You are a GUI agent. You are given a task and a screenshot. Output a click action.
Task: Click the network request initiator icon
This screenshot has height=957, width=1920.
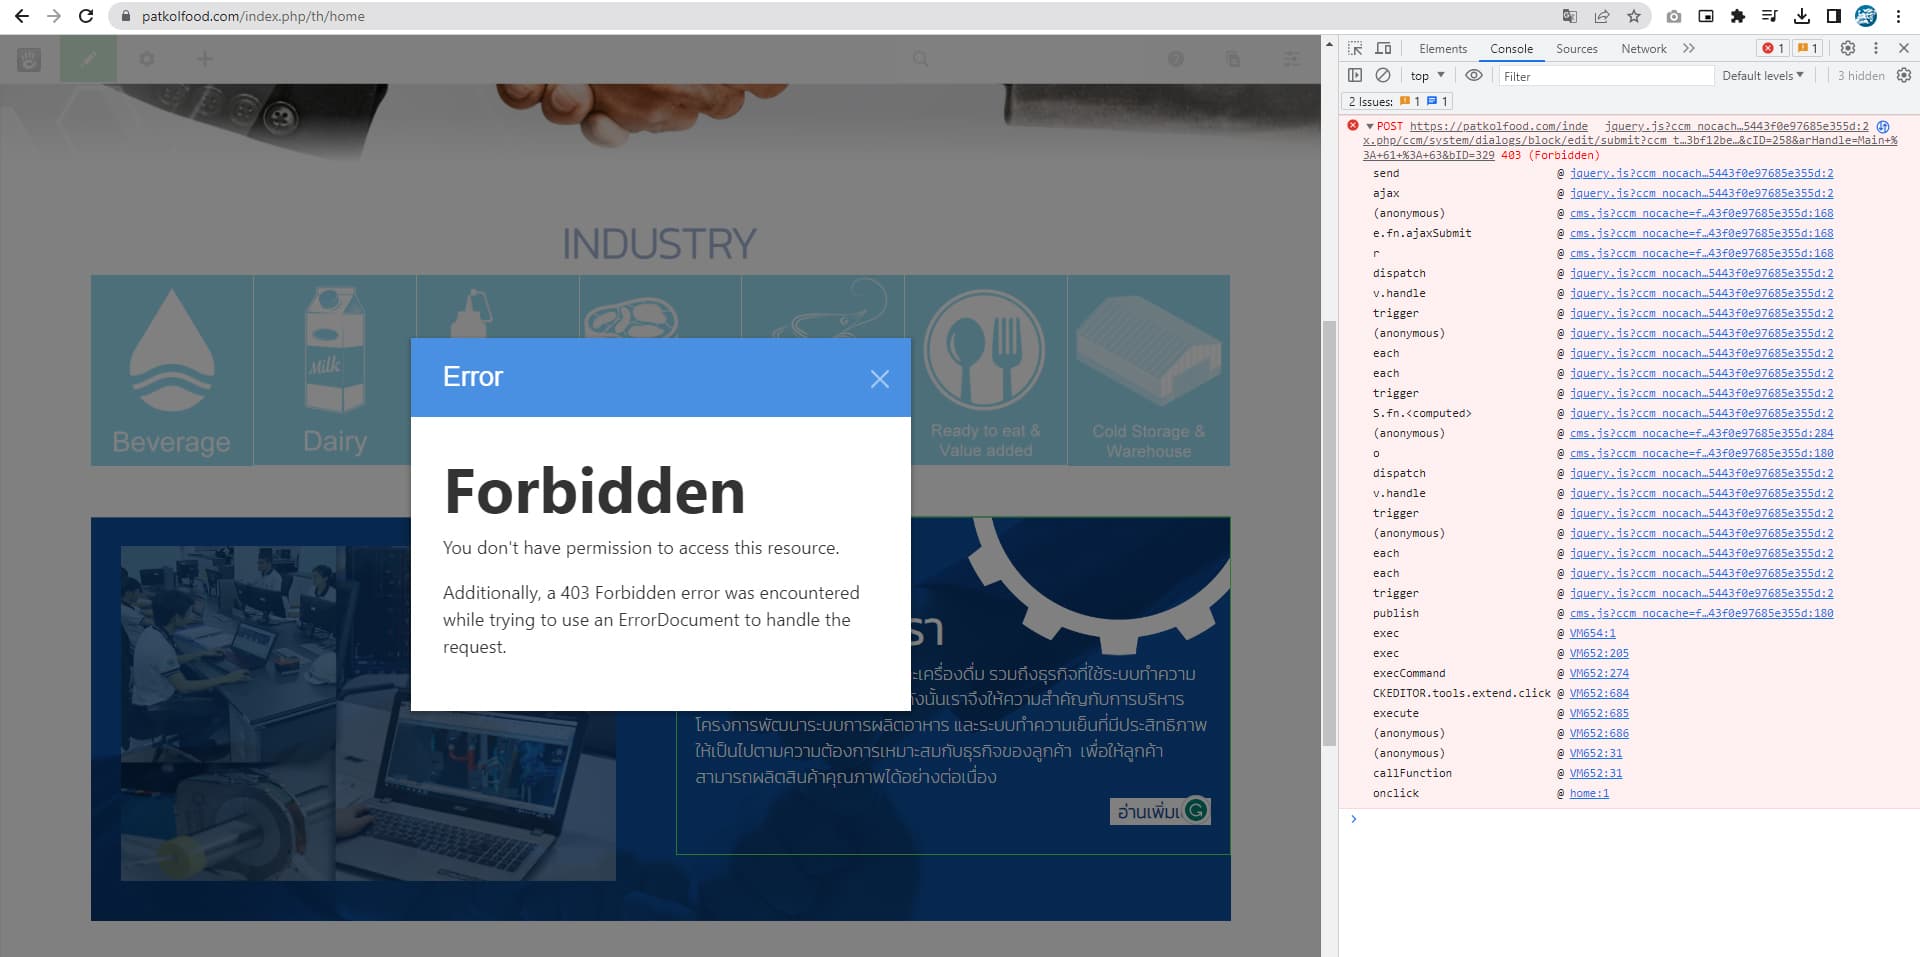pos(1883,127)
